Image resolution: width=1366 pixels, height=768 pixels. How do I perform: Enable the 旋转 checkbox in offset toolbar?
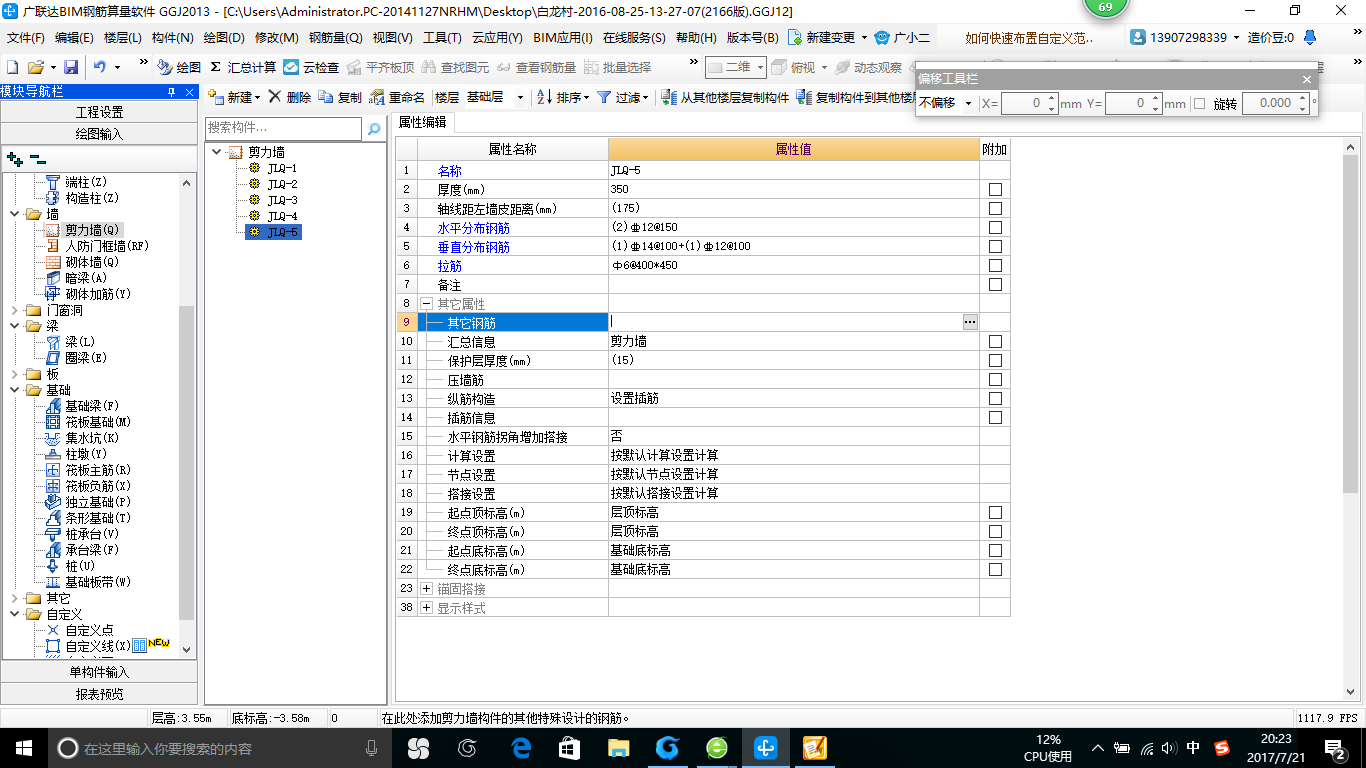click(1199, 103)
